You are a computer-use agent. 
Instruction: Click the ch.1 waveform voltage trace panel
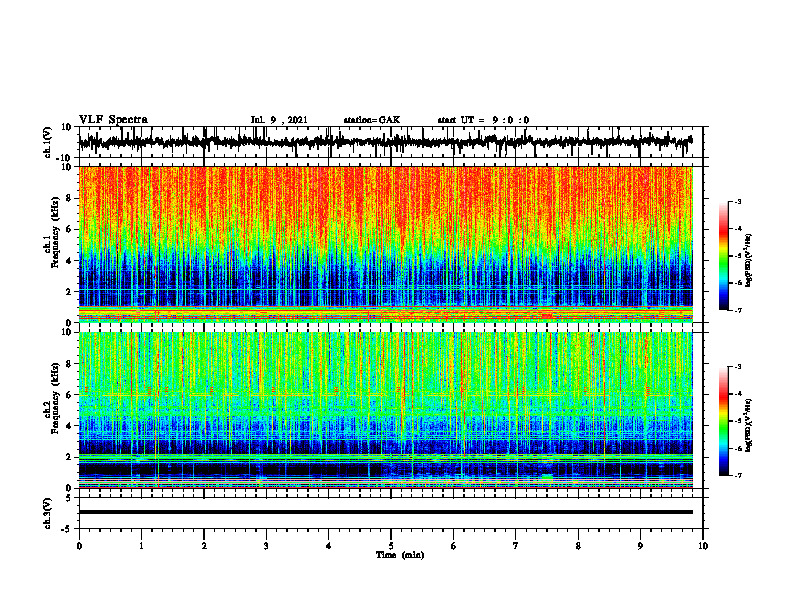(x=390, y=142)
